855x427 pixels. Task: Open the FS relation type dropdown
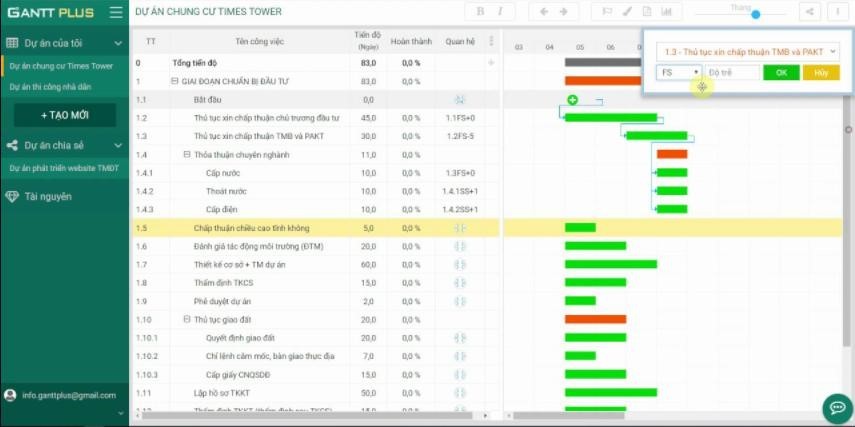coord(679,72)
